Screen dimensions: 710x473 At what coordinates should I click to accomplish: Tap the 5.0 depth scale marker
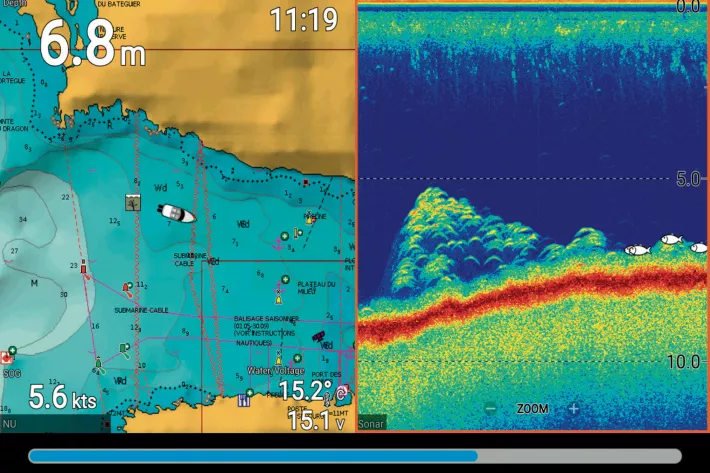[x=688, y=179]
